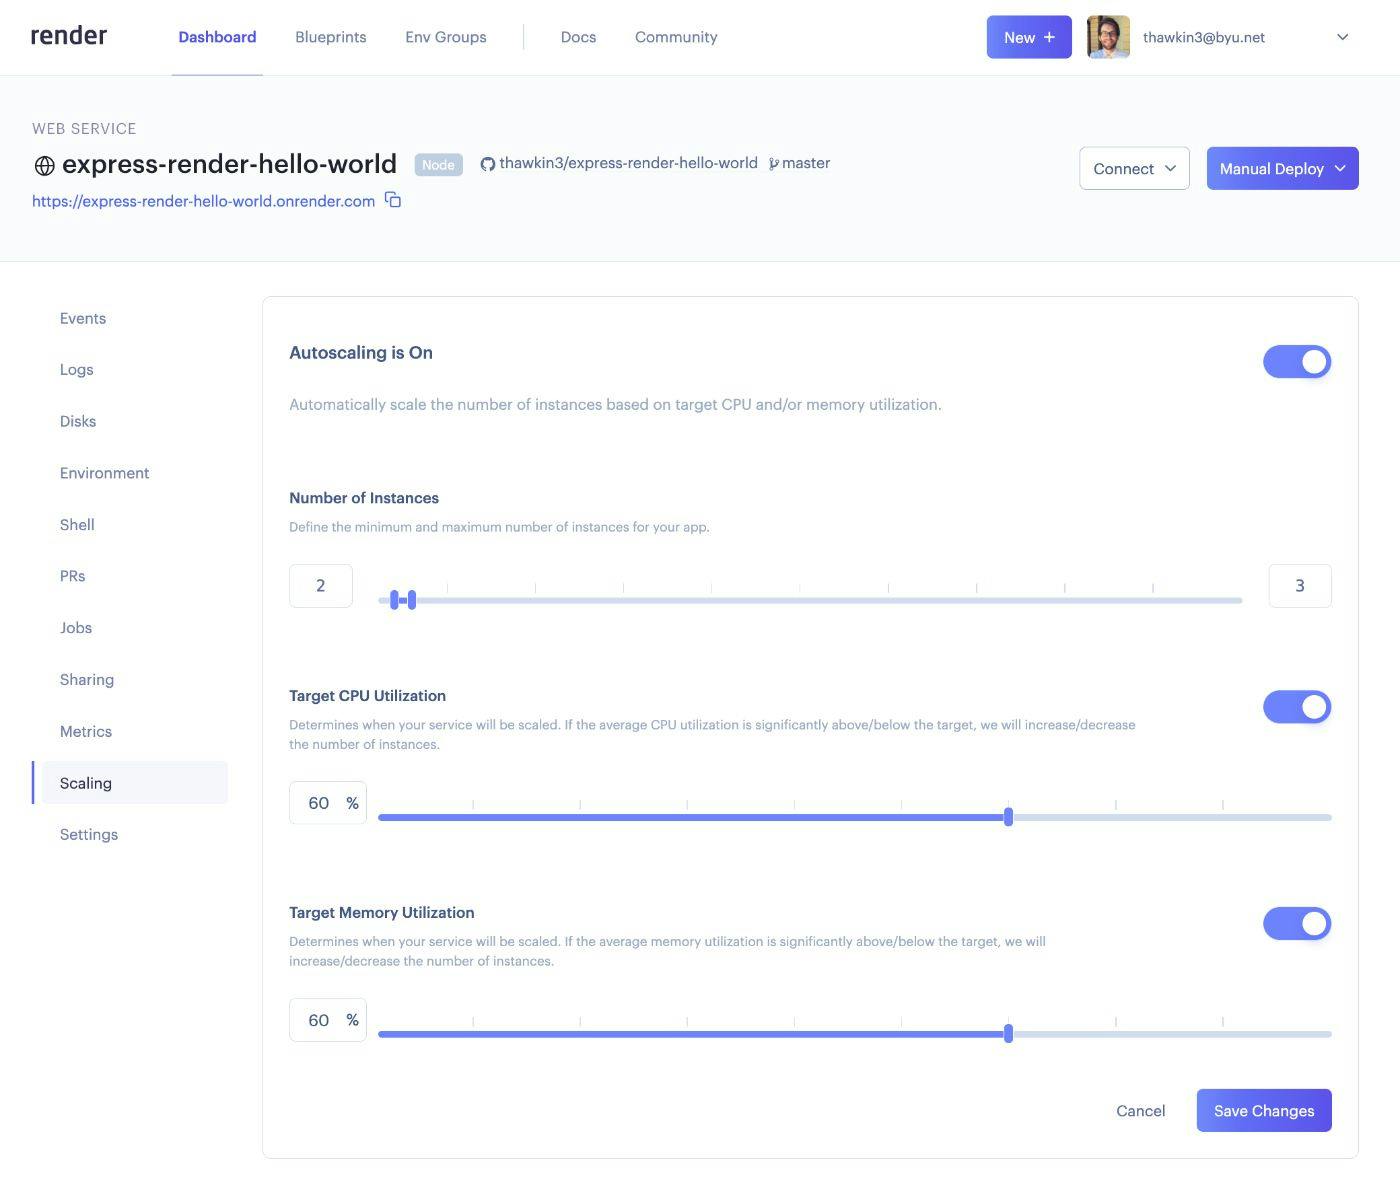1400x1187 pixels.
Task: Click the render logo
Action: point(69,36)
